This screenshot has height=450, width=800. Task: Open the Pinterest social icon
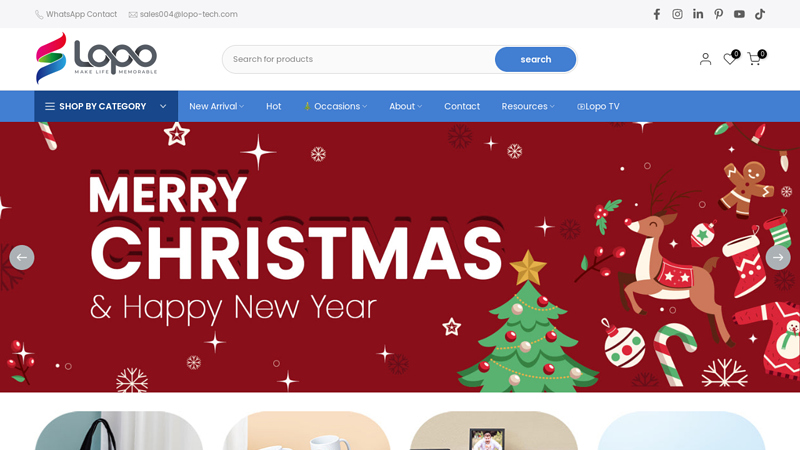(x=718, y=14)
